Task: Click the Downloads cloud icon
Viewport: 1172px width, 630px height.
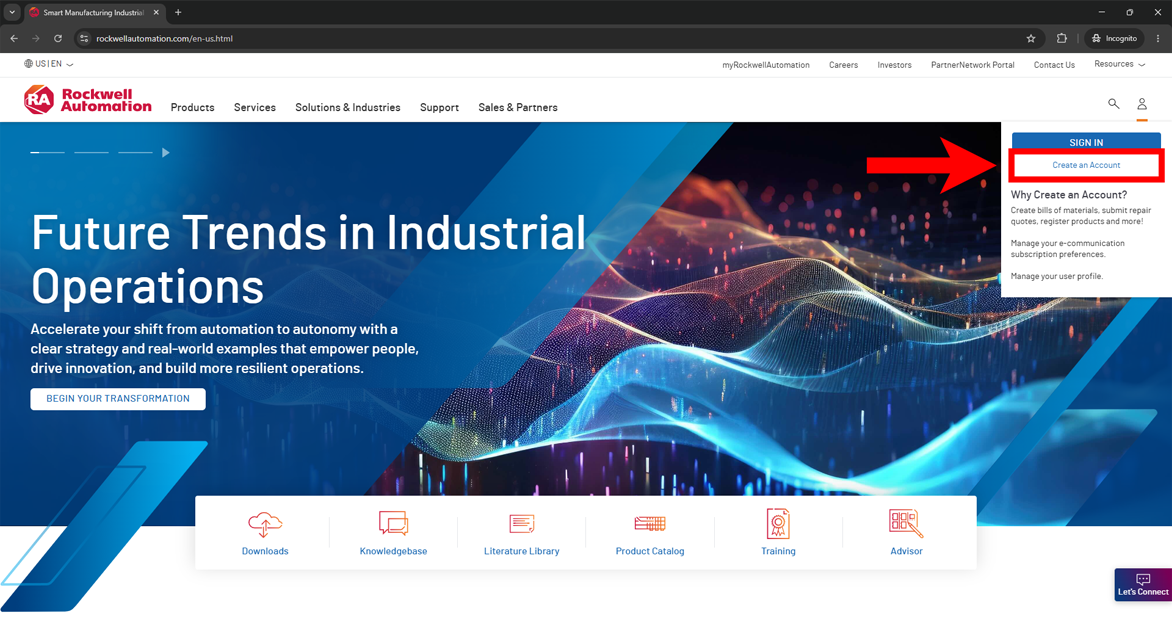Action: 265,524
